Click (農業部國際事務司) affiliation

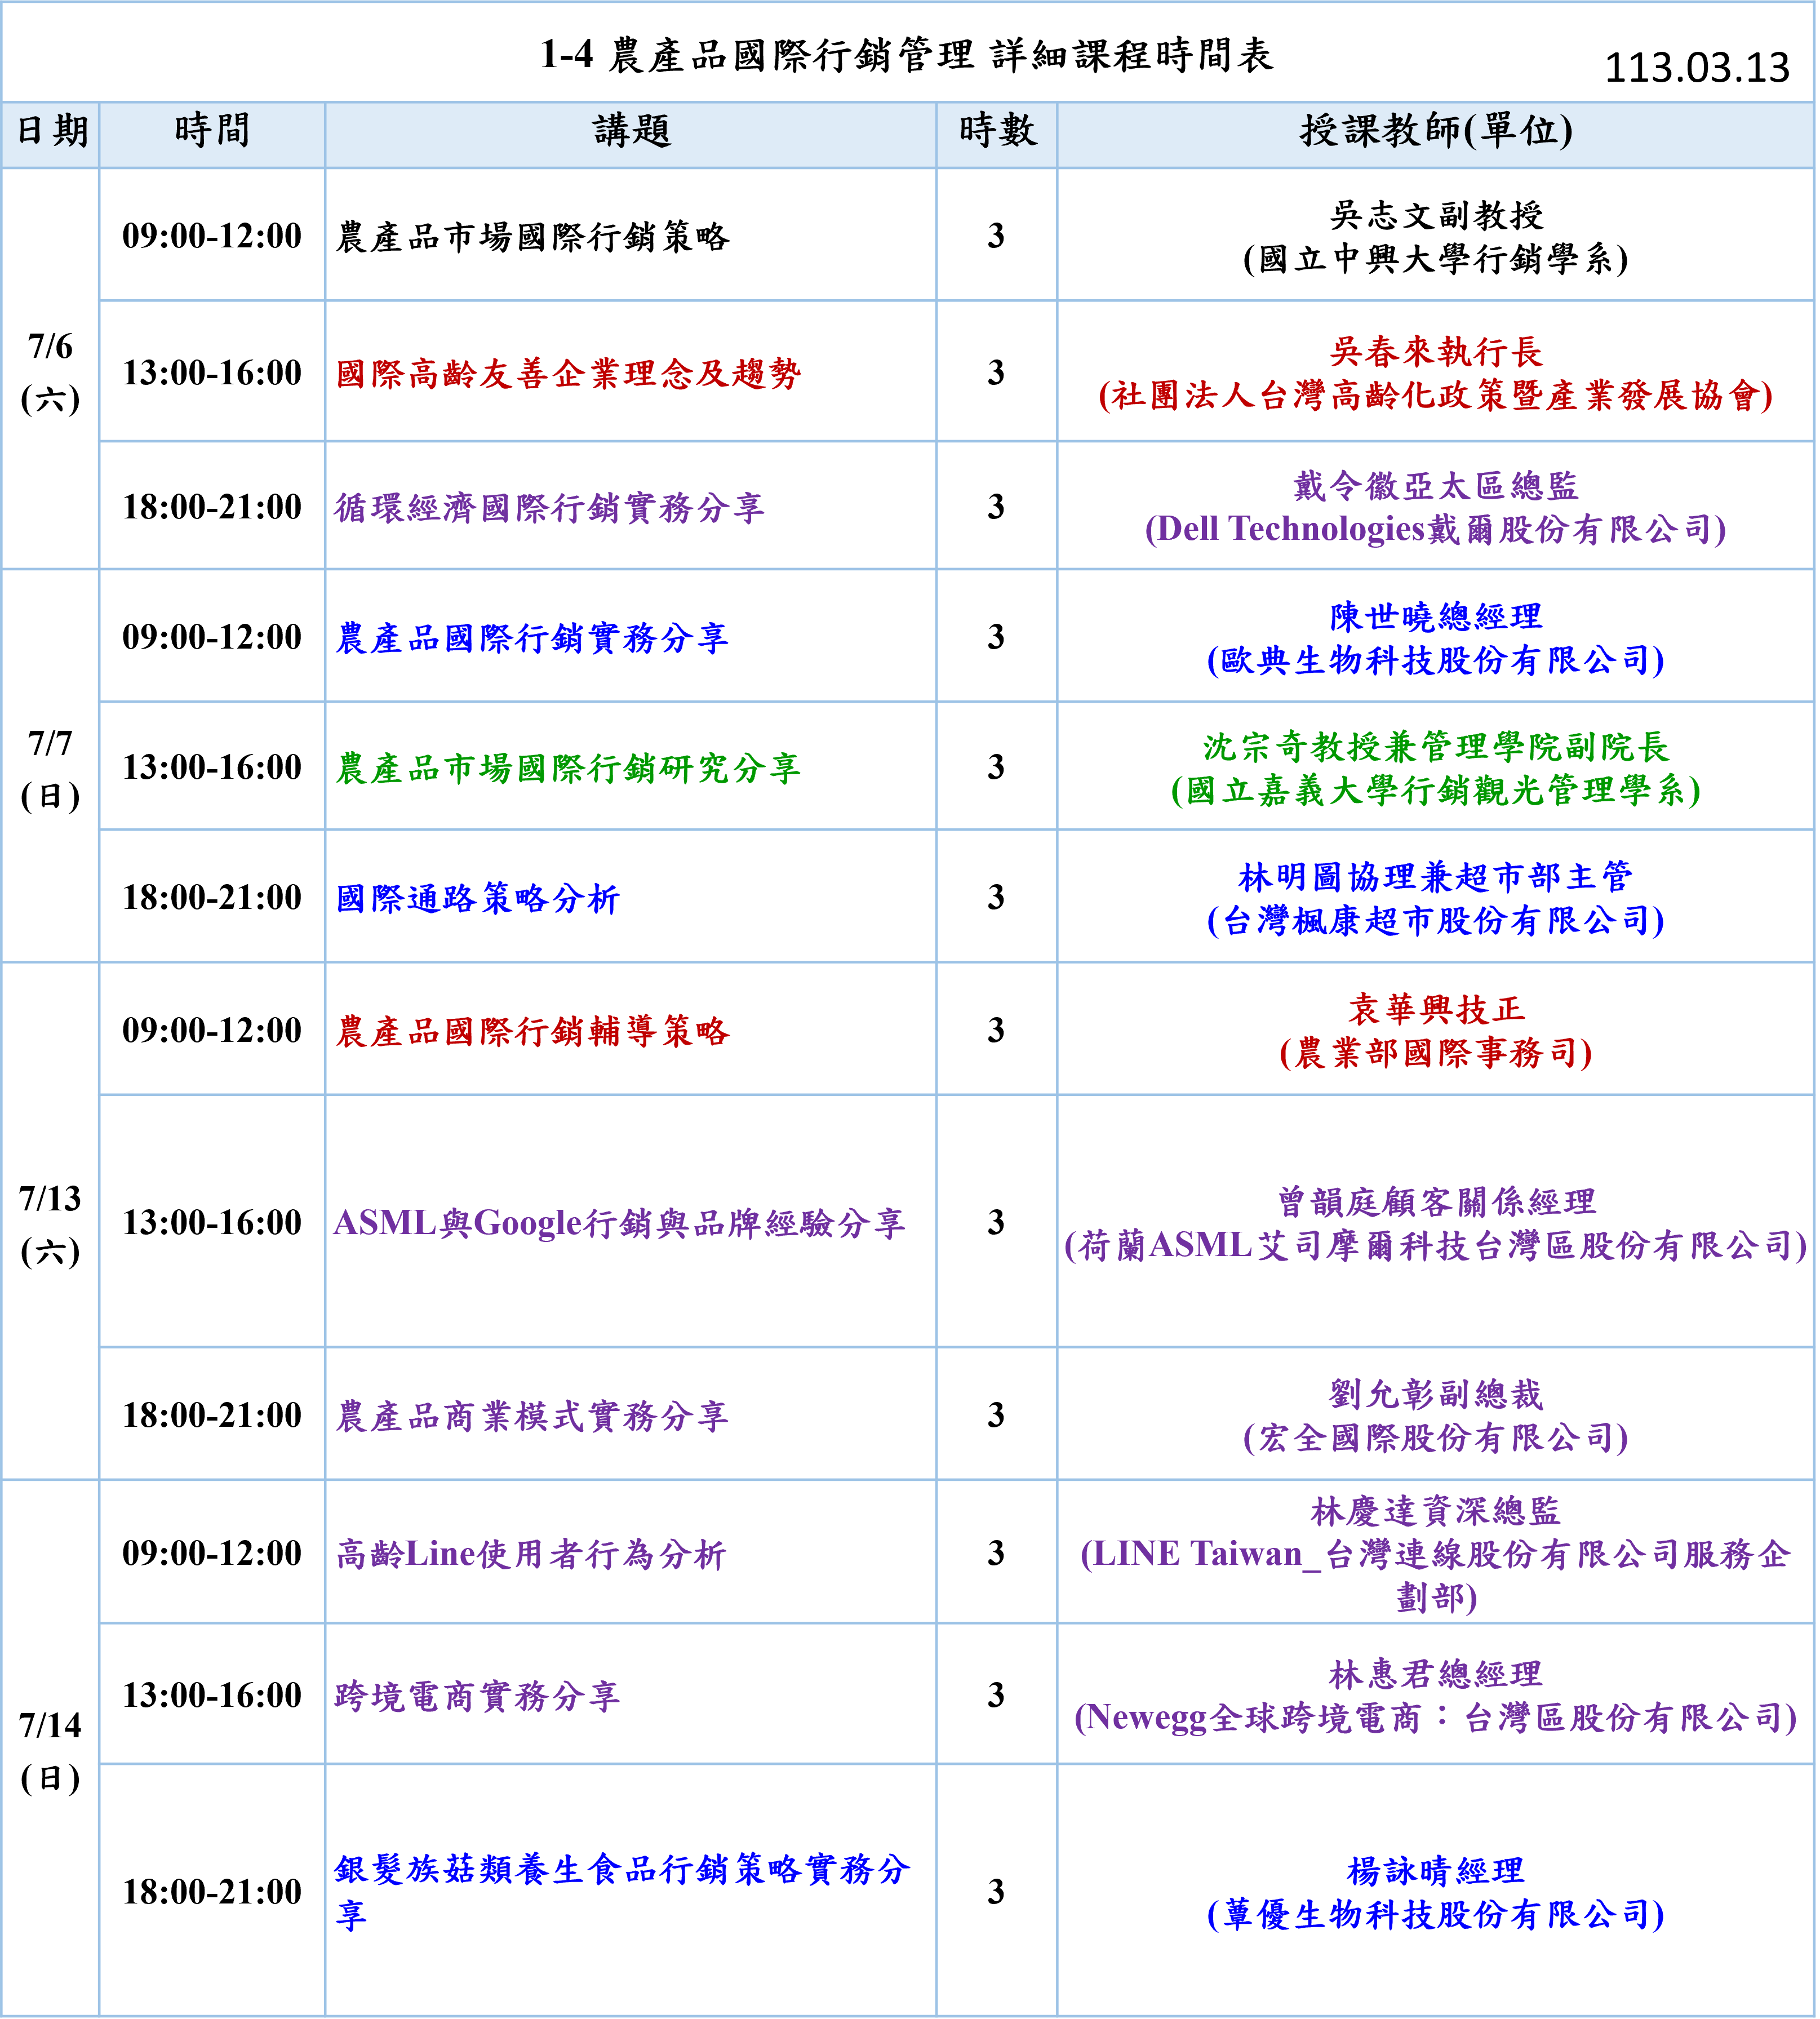(x=1436, y=1054)
